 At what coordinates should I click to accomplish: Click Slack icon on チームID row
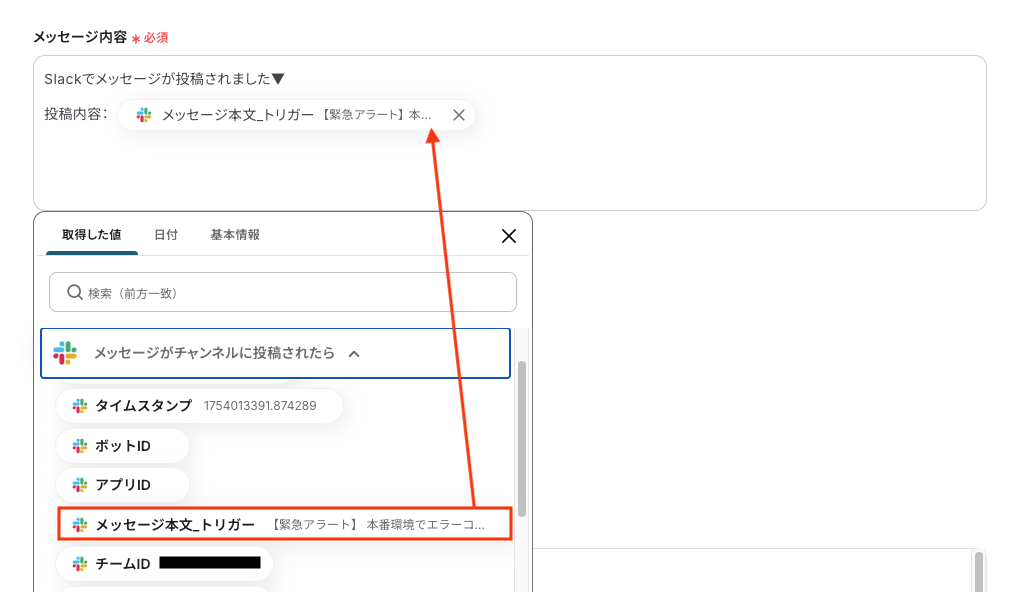tap(79, 564)
